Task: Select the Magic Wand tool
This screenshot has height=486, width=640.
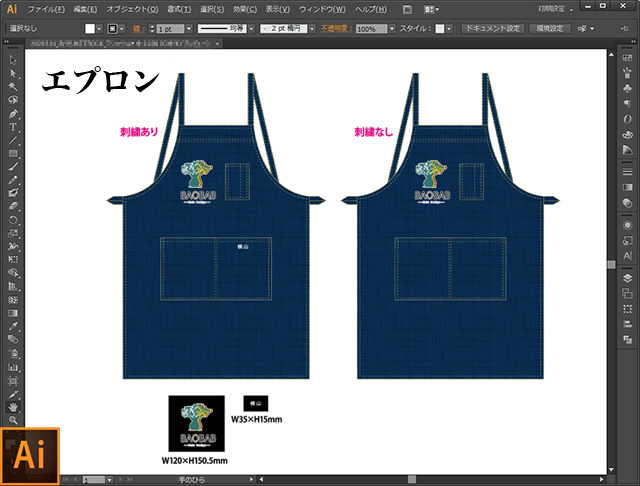Action: (x=13, y=87)
